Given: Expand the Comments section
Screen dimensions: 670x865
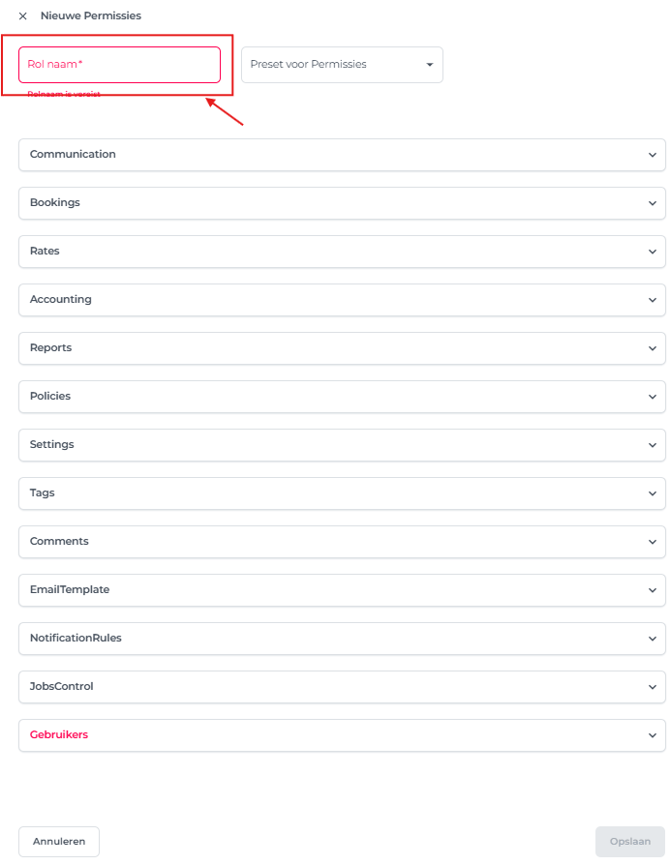Looking at the screenshot, I should click(341, 542).
